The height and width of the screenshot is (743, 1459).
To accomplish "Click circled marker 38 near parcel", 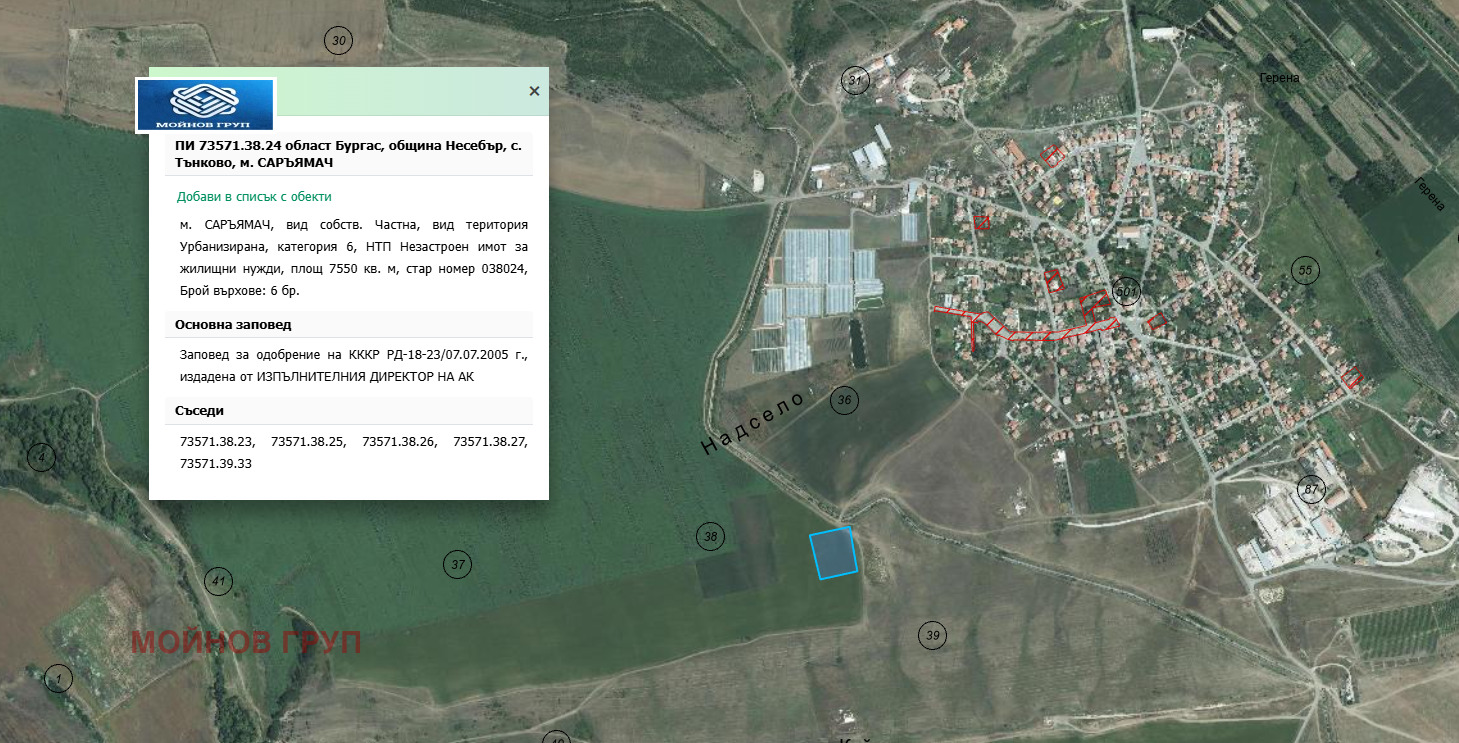I will pyautogui.click(x=710, y=537).
